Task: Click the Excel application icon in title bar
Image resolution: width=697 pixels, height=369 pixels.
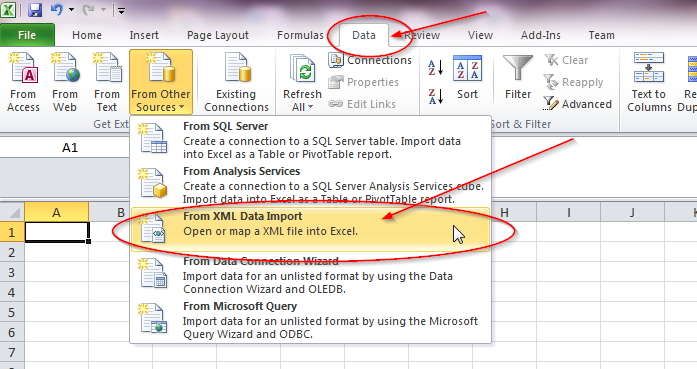Action: point(8,9)
